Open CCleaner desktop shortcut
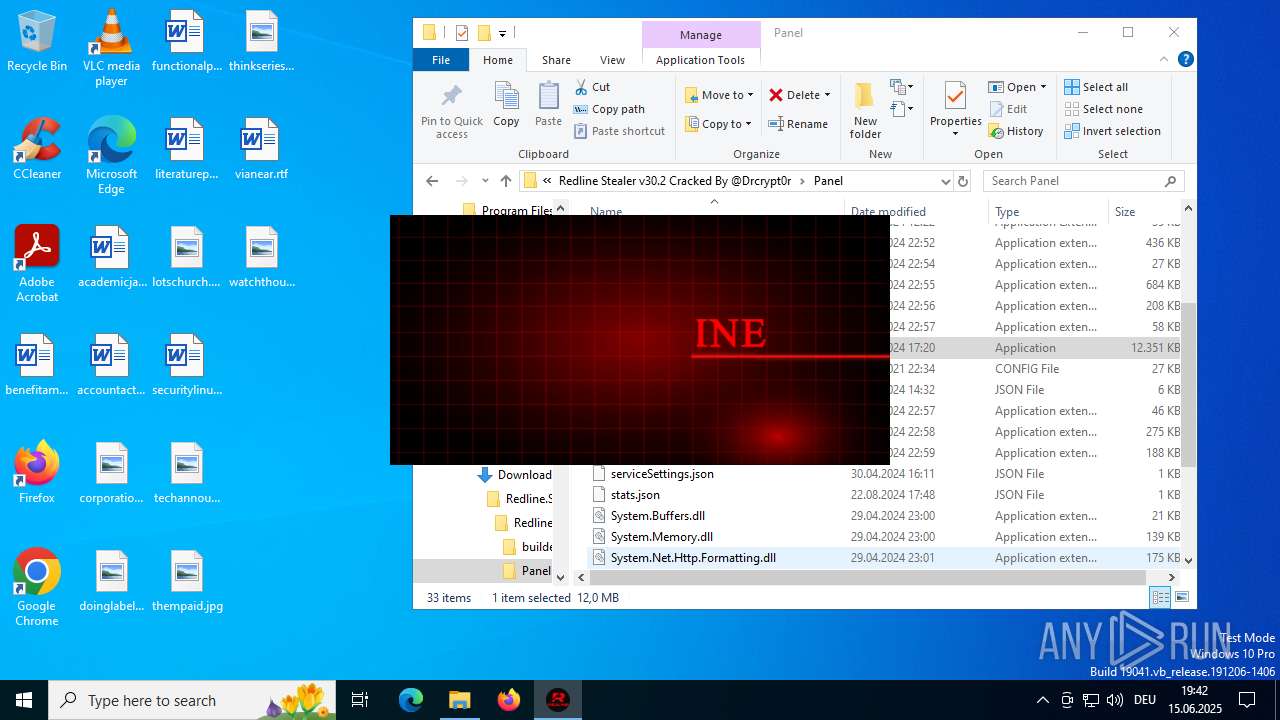The width and height of the screenshot is (1280, 720). [x=37, y=149]
